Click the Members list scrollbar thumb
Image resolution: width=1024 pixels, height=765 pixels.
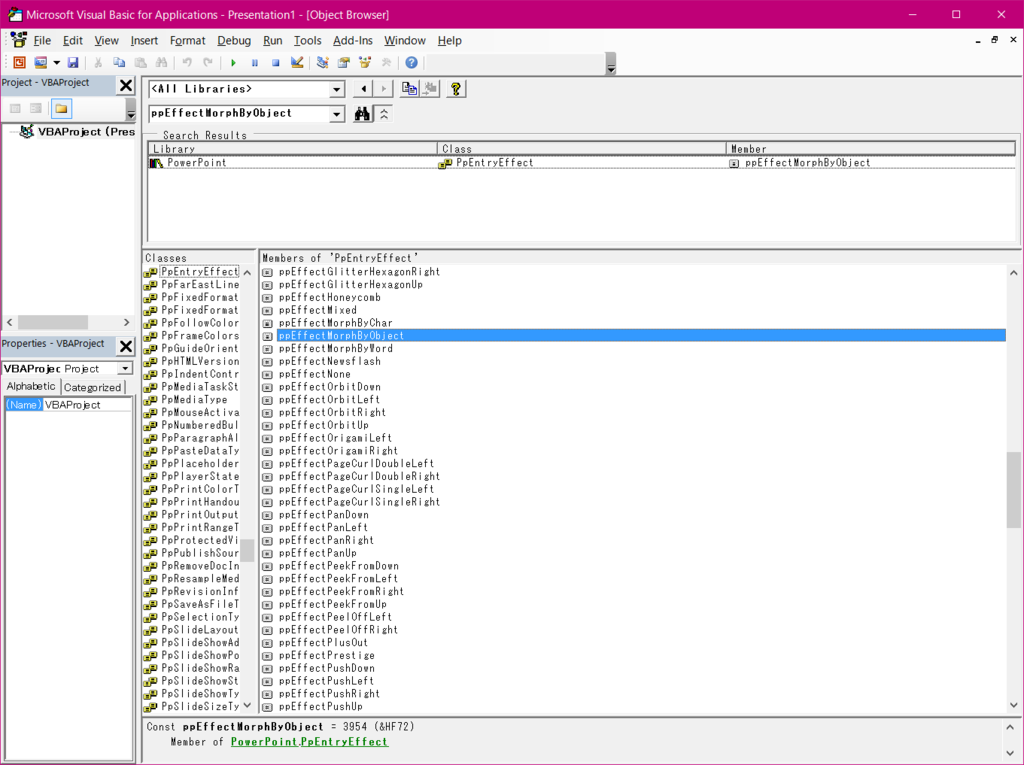(x=1013, y=489)
